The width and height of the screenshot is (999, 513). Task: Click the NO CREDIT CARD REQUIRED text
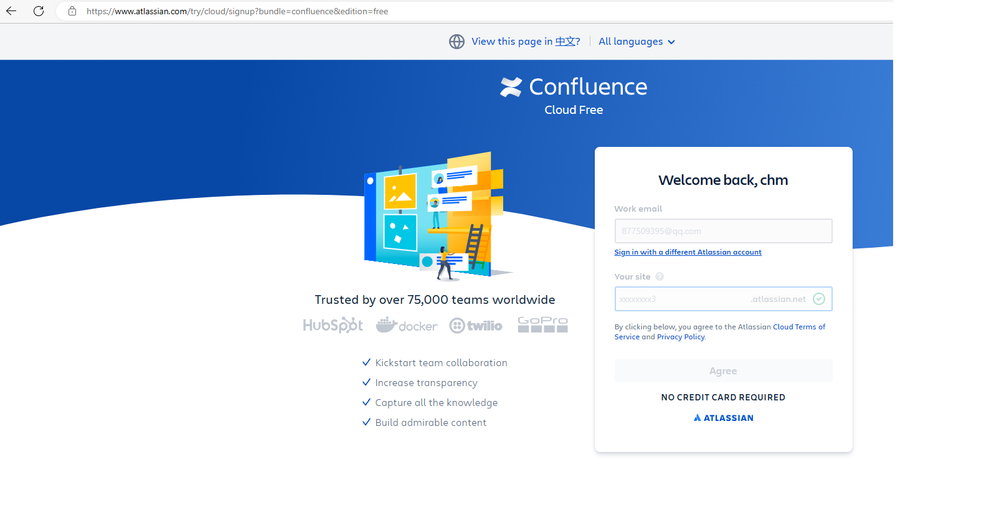pyautogui.click(x=723, y=397)
